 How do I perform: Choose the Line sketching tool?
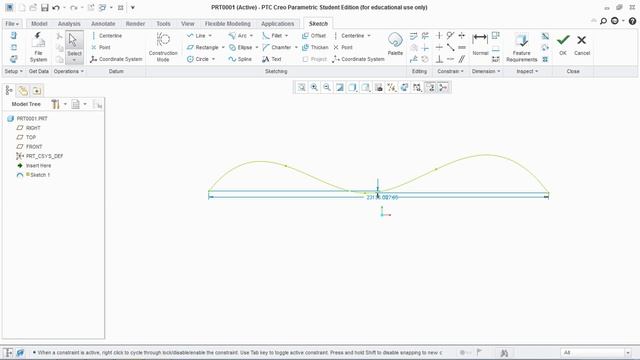196,36
